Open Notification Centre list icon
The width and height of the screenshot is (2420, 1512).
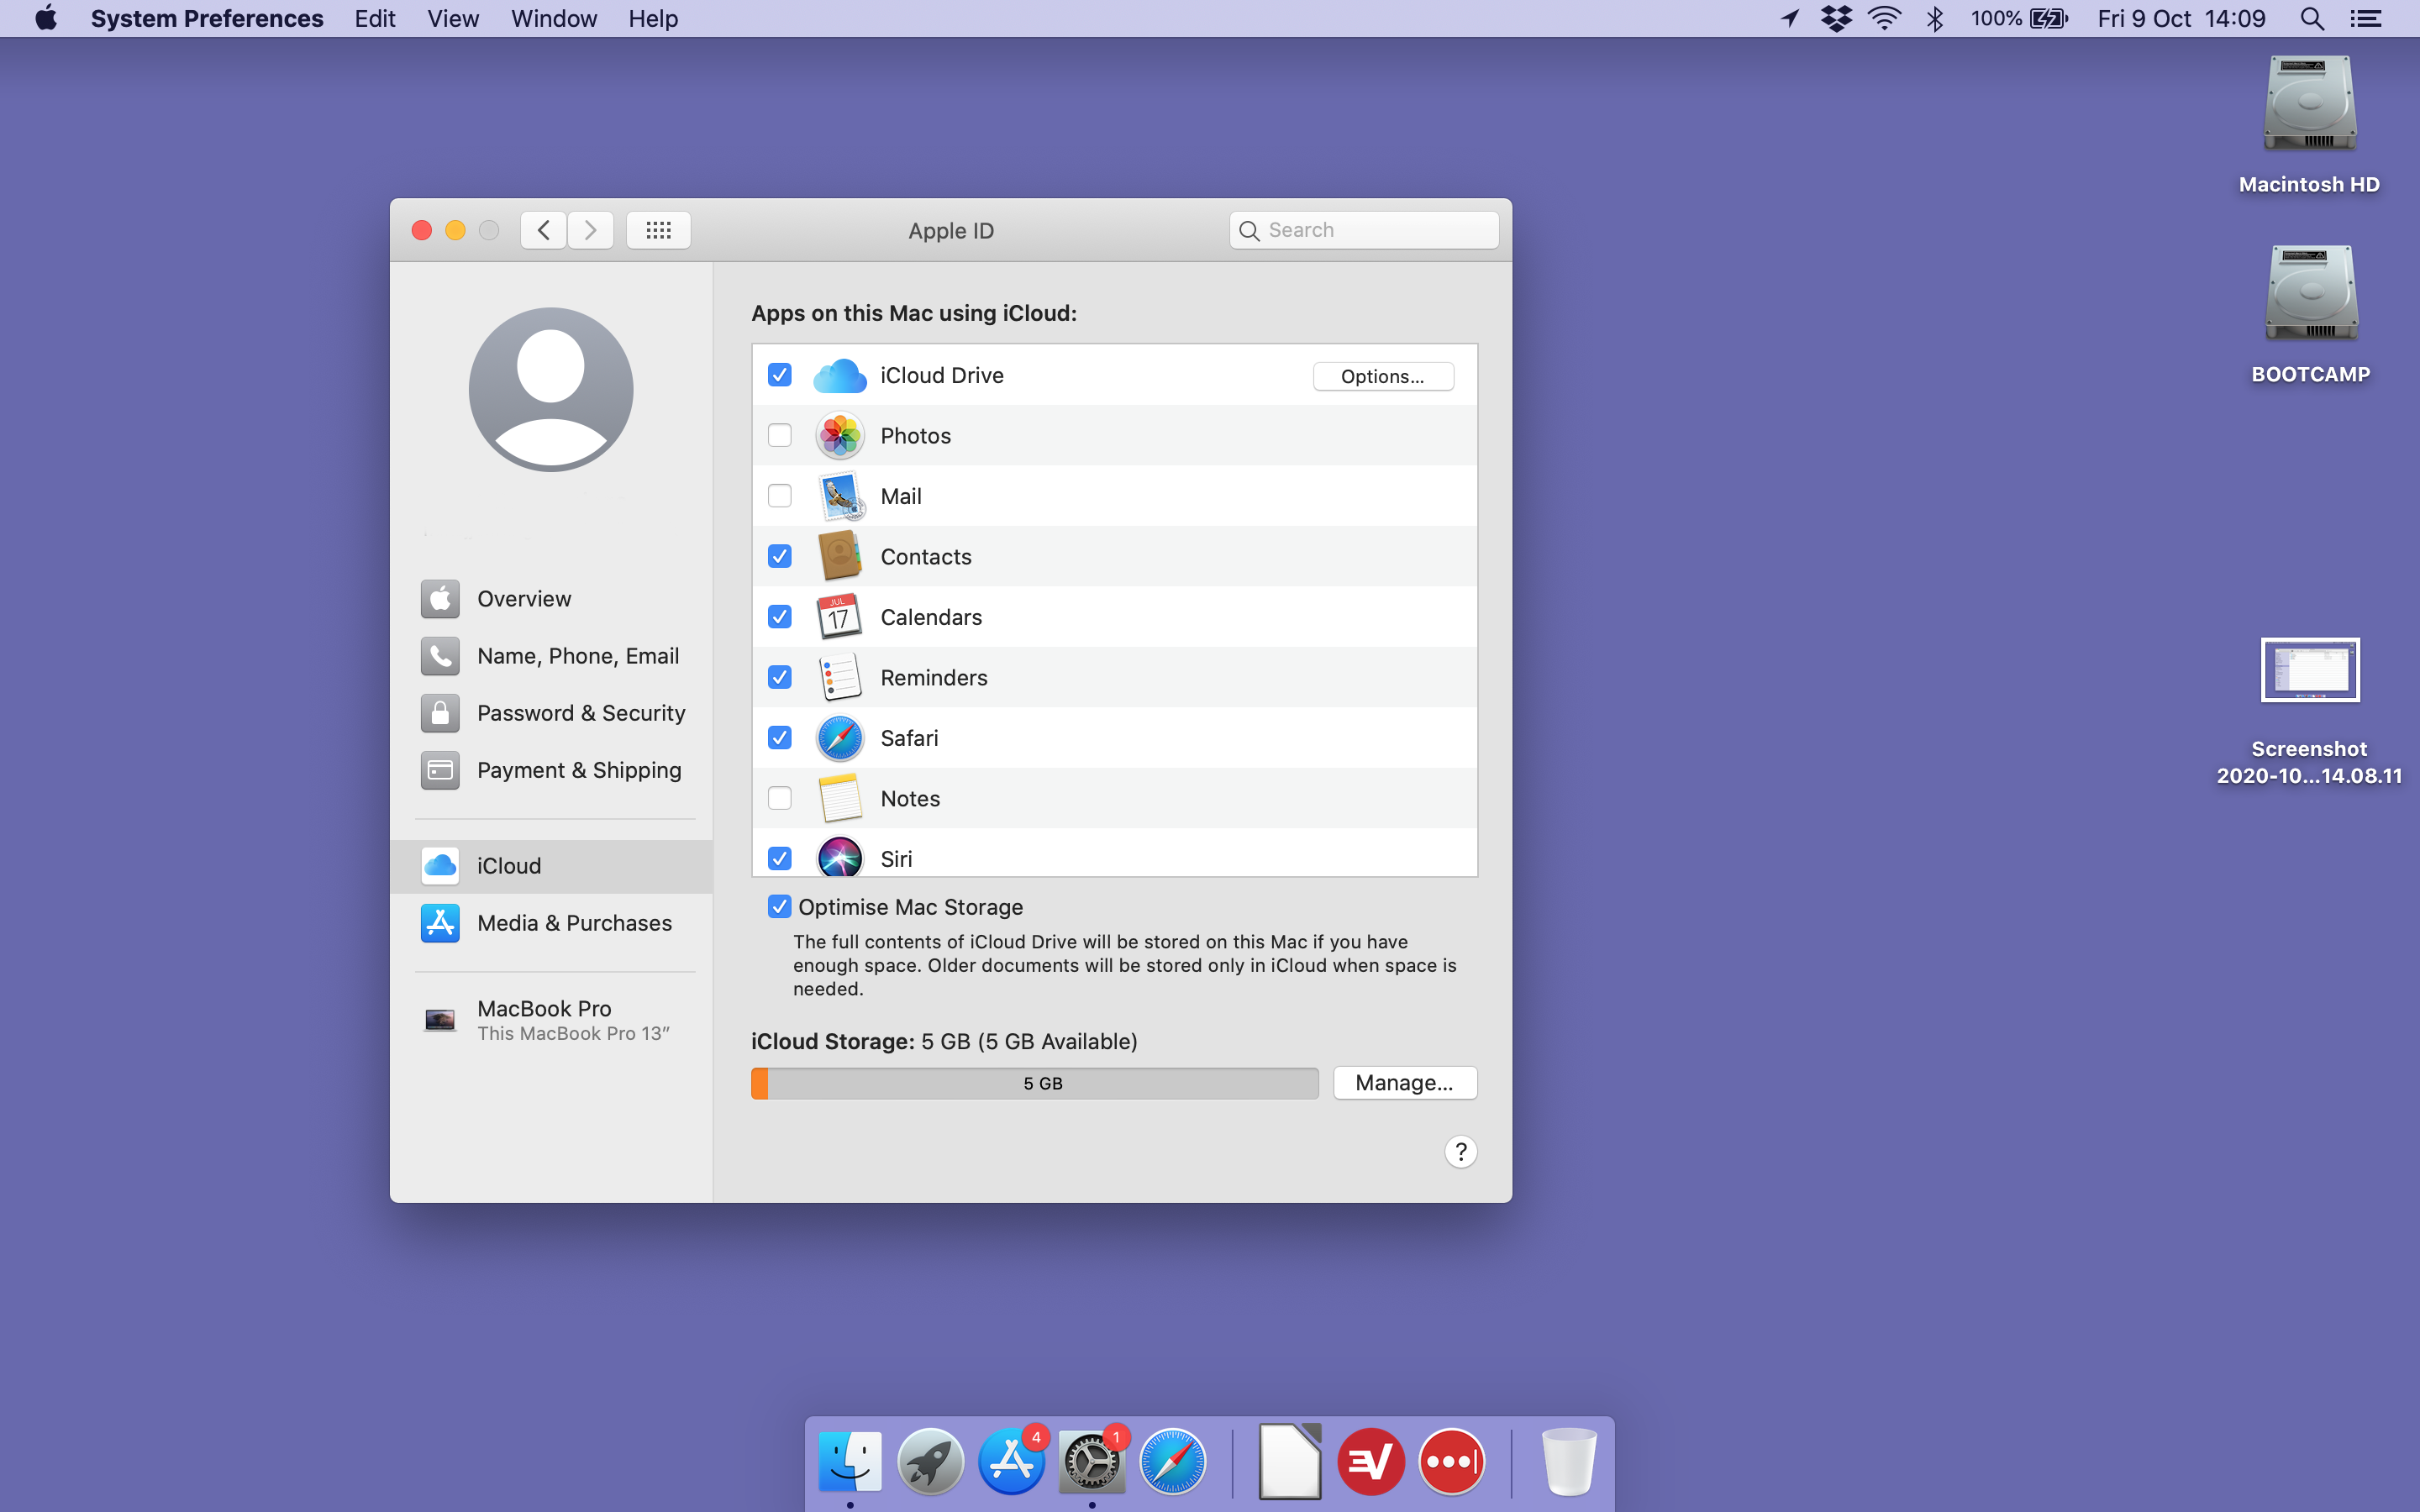pos(2366,18)
